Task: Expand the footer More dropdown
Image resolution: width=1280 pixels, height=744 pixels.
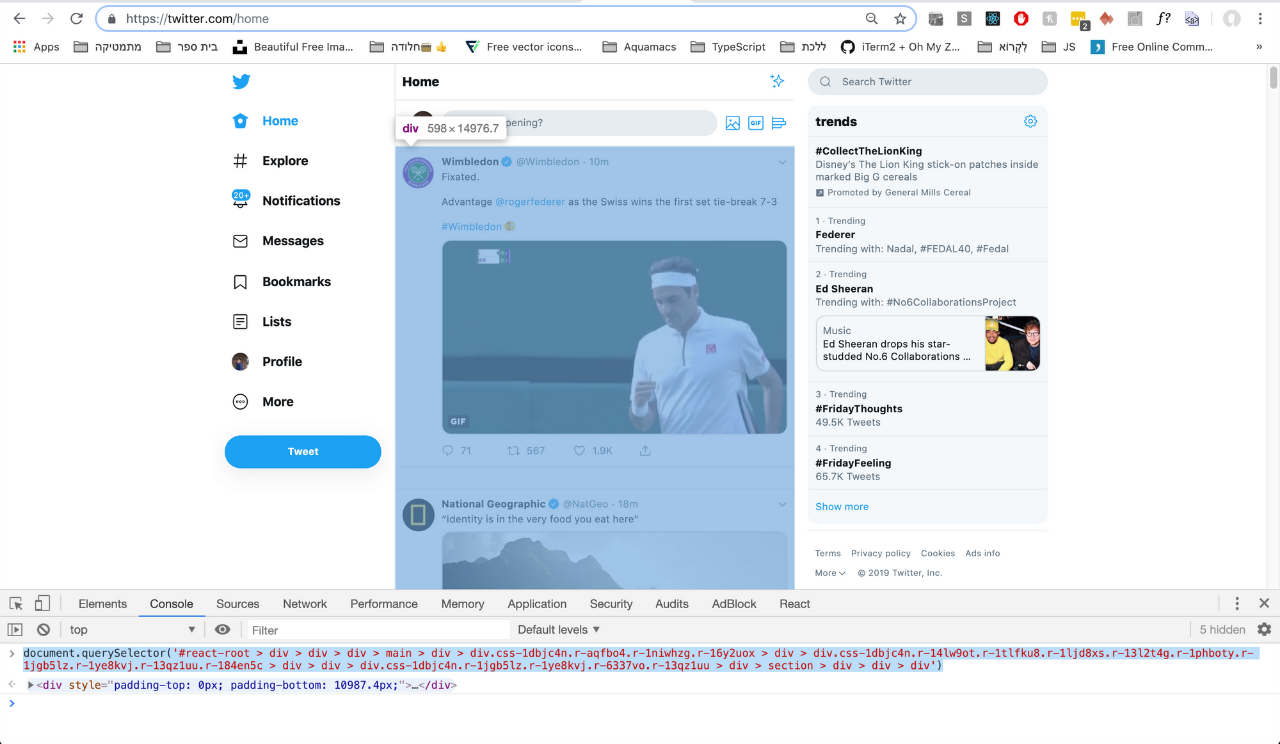Action: 830,573
